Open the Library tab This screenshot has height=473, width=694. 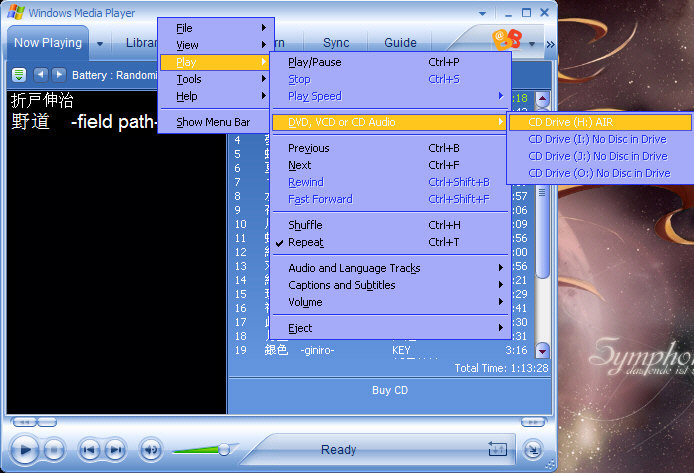tap(141, 42)
